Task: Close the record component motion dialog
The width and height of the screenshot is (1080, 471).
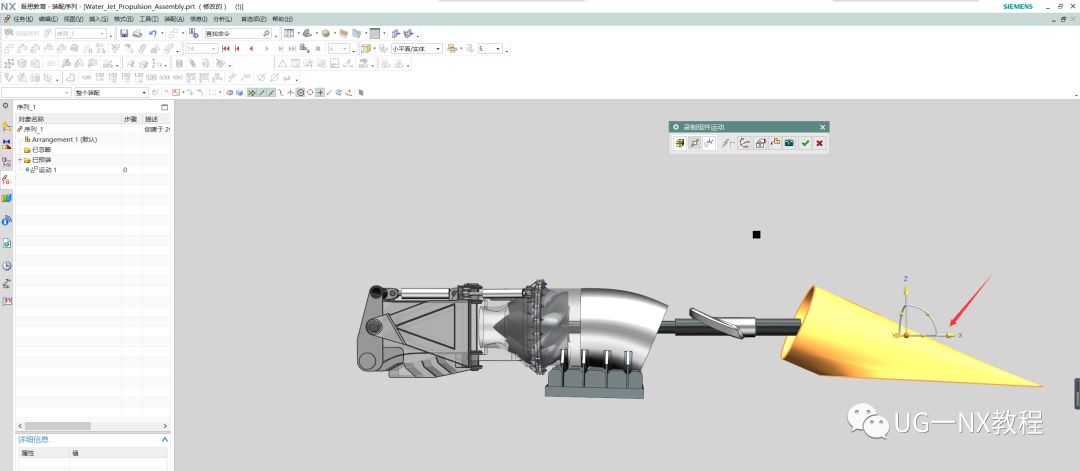Action: [822, 127]
